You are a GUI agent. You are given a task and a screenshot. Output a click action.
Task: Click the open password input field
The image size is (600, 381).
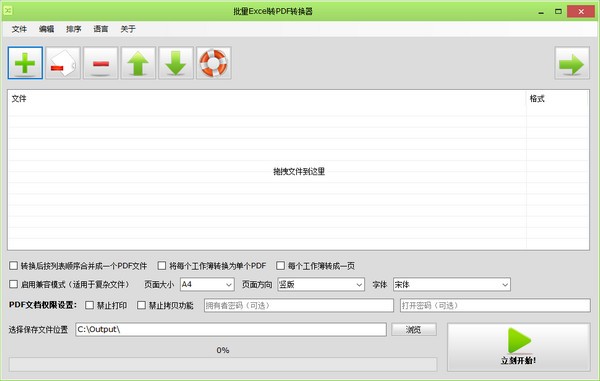pyautogui.click(x=495, y=306)
